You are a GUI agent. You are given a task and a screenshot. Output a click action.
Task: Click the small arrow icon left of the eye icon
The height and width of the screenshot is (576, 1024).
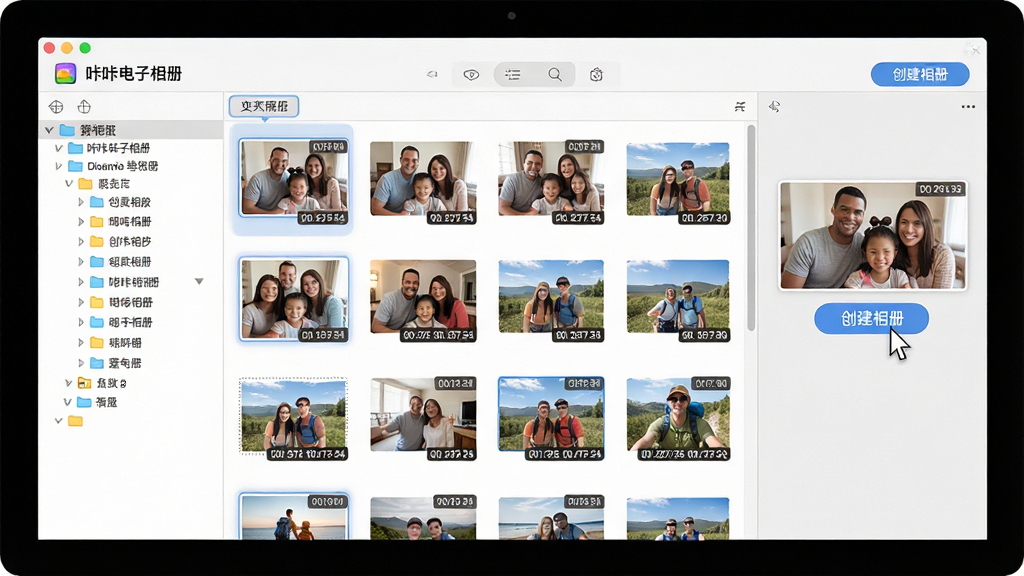(x=432, y=74)
